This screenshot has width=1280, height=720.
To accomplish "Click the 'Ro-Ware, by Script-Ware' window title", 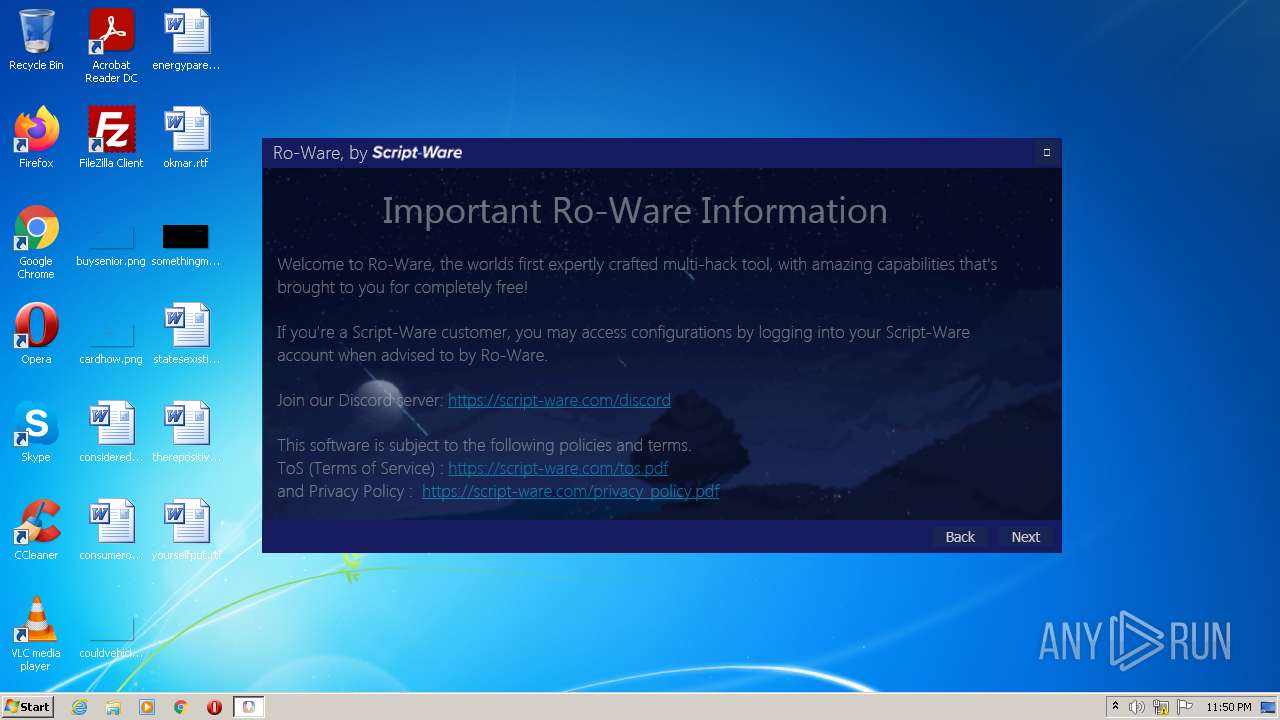I will (367, 153).
